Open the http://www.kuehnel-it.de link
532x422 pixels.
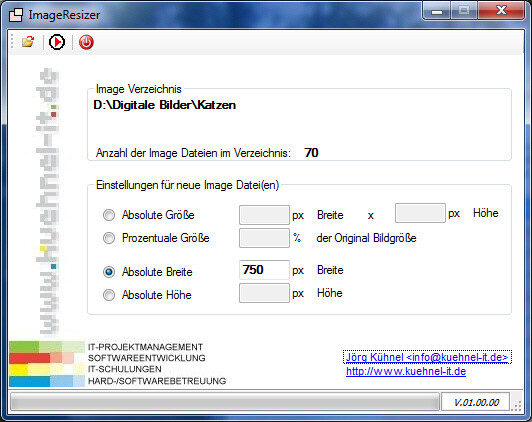pos(406,371)
